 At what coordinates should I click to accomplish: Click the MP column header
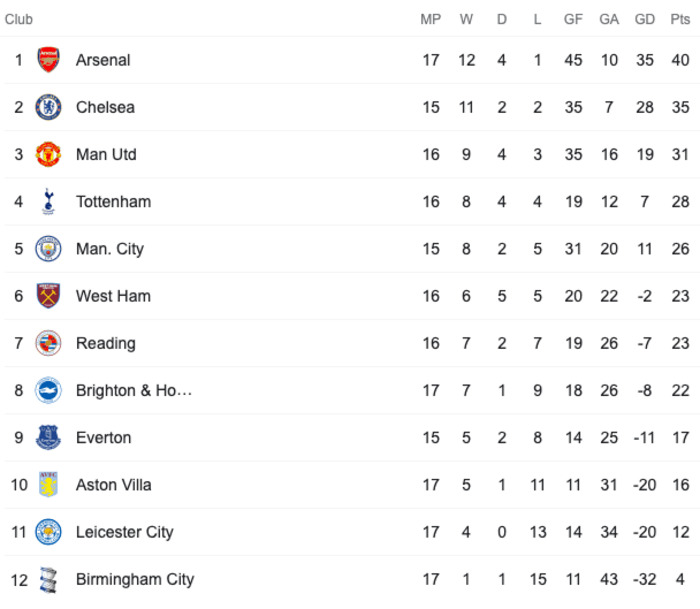click(431, 19)
